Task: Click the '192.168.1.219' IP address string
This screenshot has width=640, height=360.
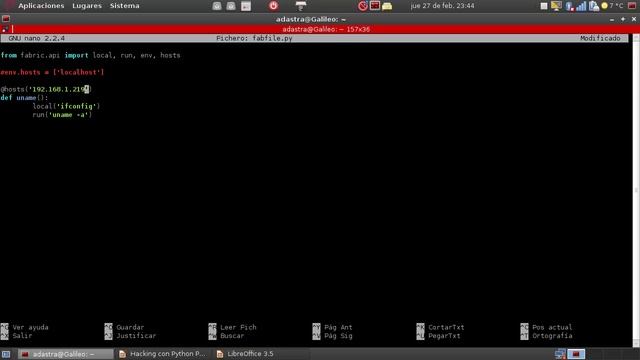Action: [58, 89]
